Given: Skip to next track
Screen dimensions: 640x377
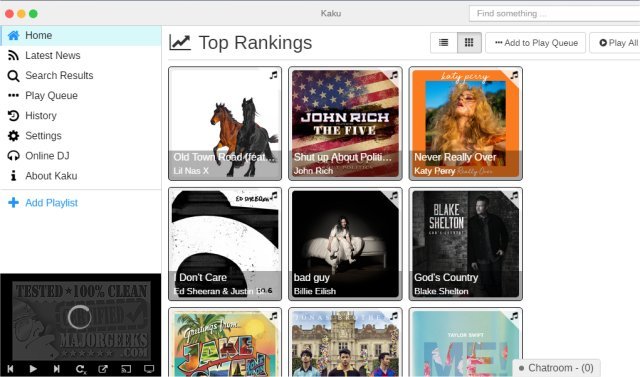Looking at the screenshot, I should pyautogui.click(x=56, y=369).
